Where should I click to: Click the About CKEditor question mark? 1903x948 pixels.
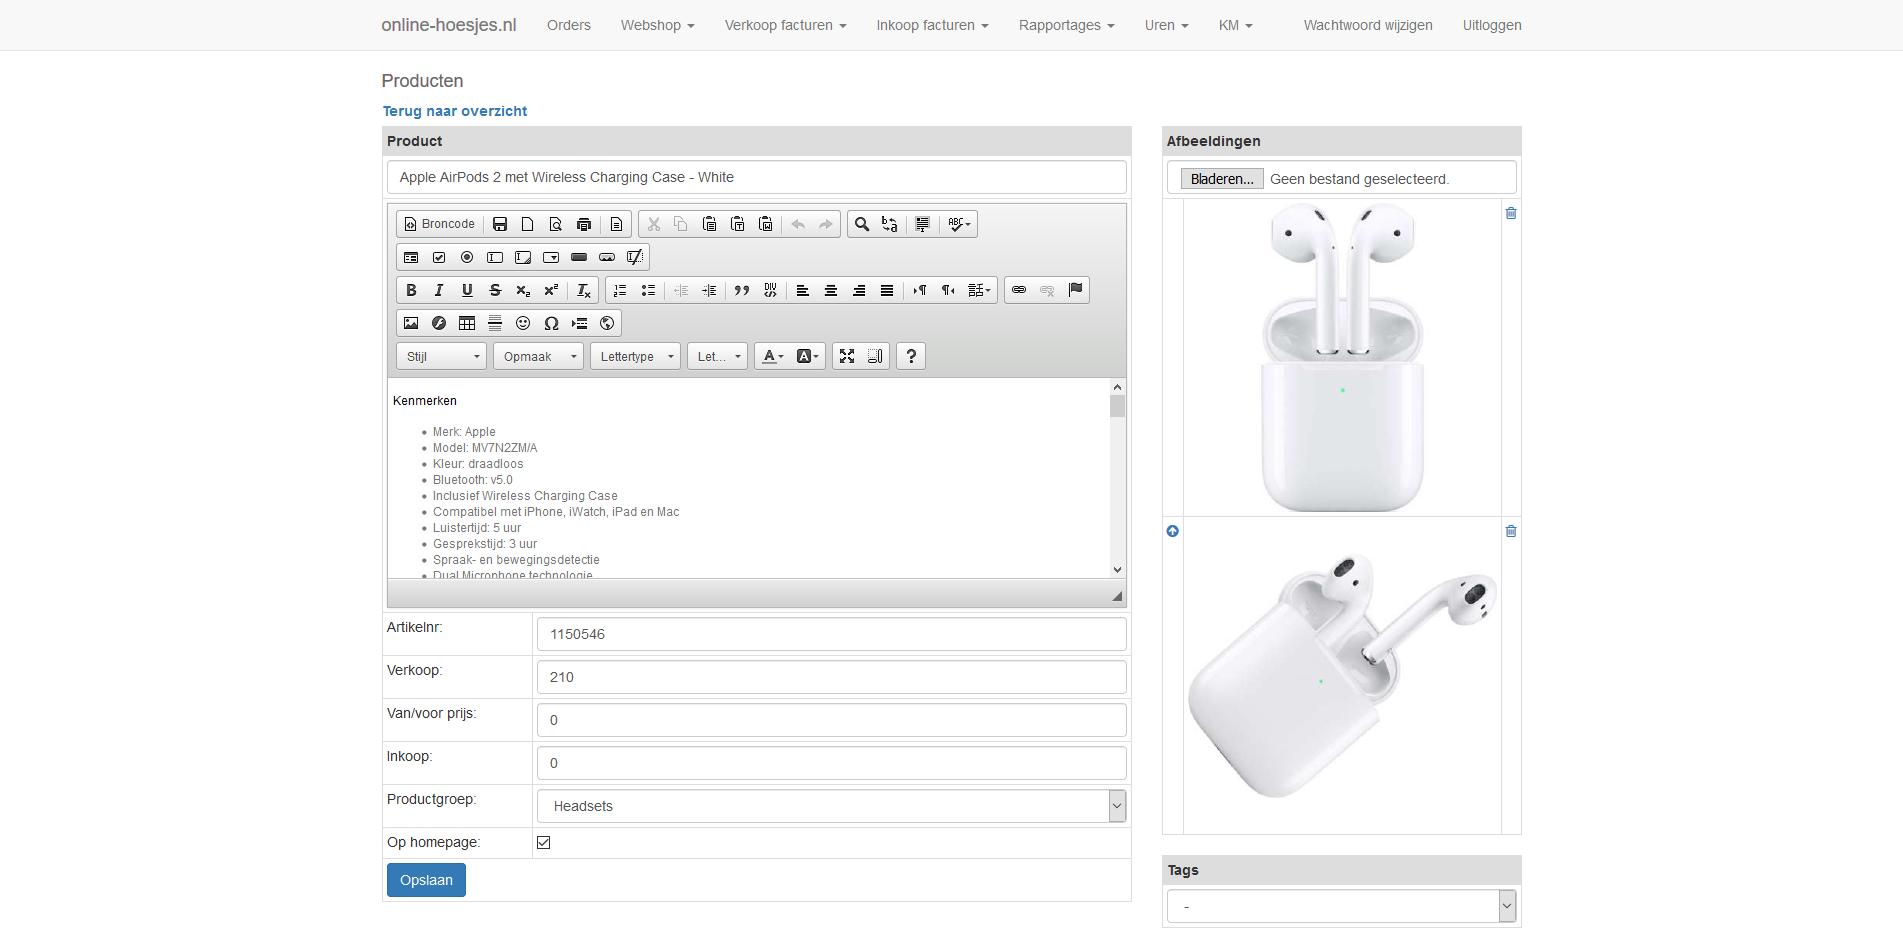[x=911, y=356]
